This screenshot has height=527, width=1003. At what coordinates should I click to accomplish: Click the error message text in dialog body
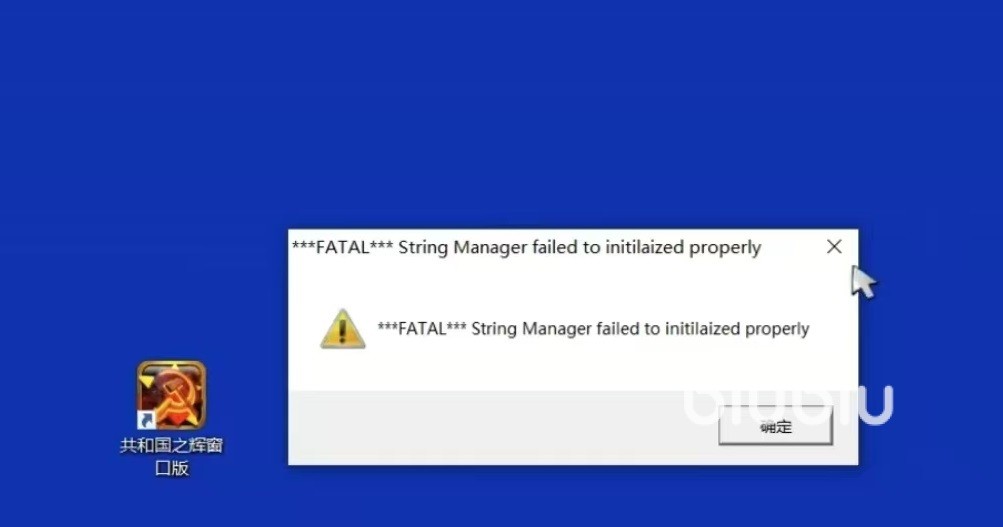tap(593, 328)
